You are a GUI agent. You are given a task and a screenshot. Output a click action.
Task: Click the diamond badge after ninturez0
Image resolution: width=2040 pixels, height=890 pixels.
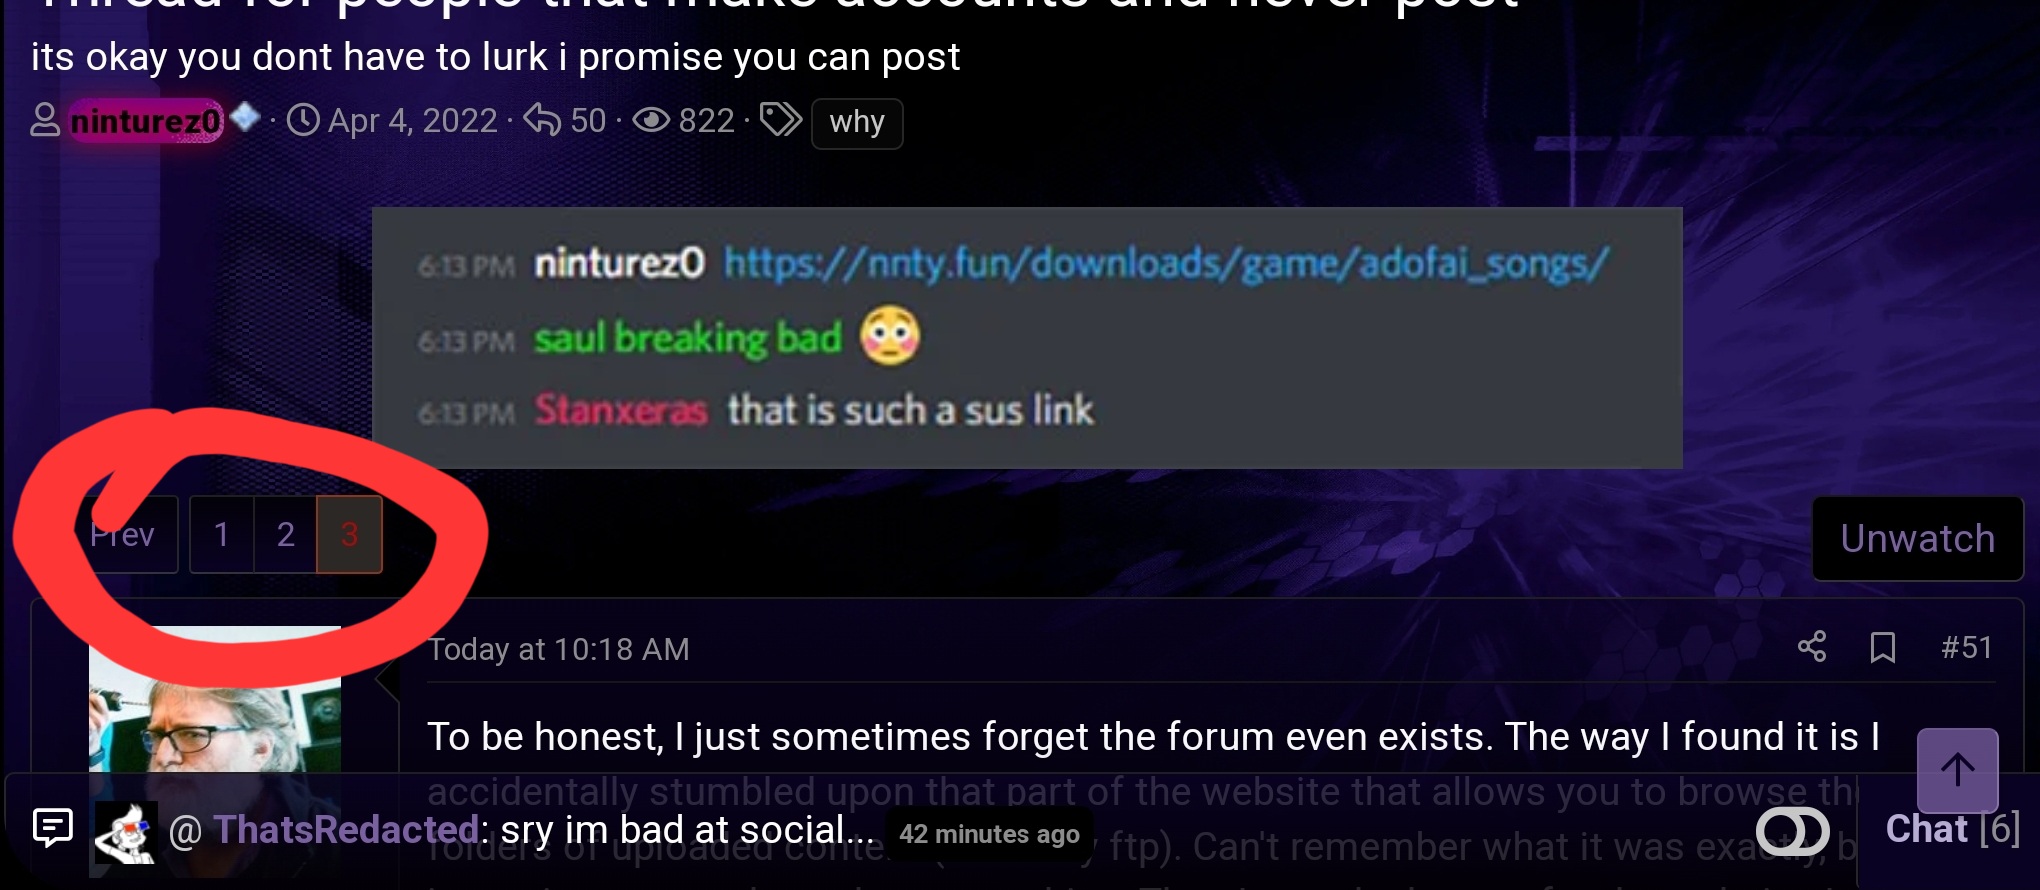coord(245,118)
